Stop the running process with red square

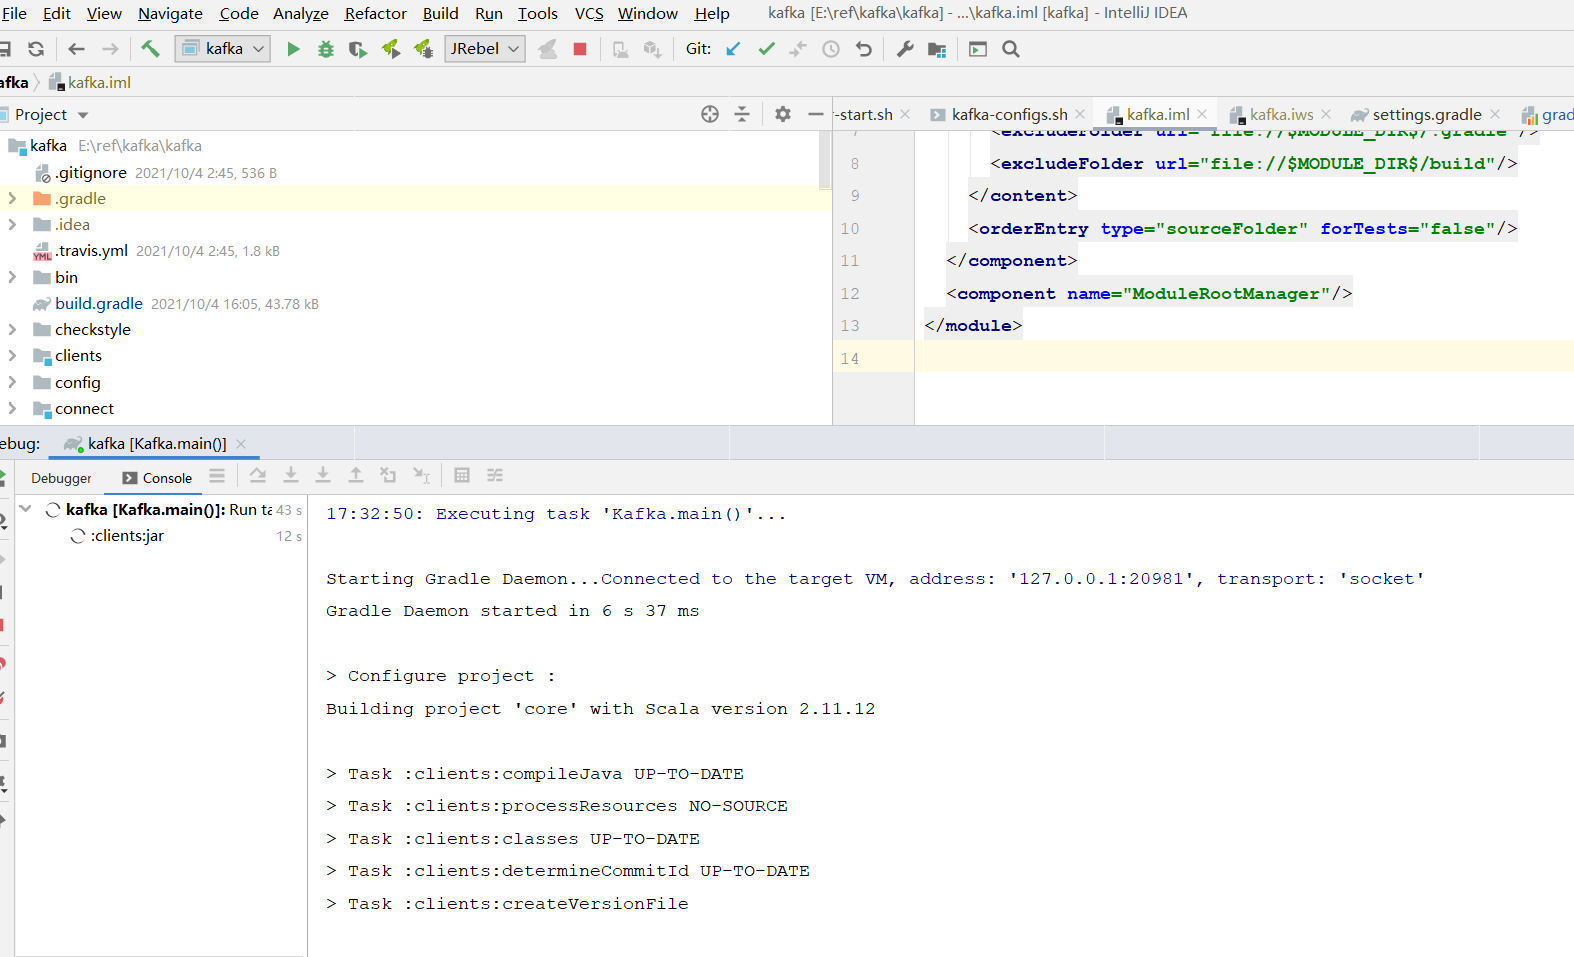pyautogui.click(x=580, y=49)
